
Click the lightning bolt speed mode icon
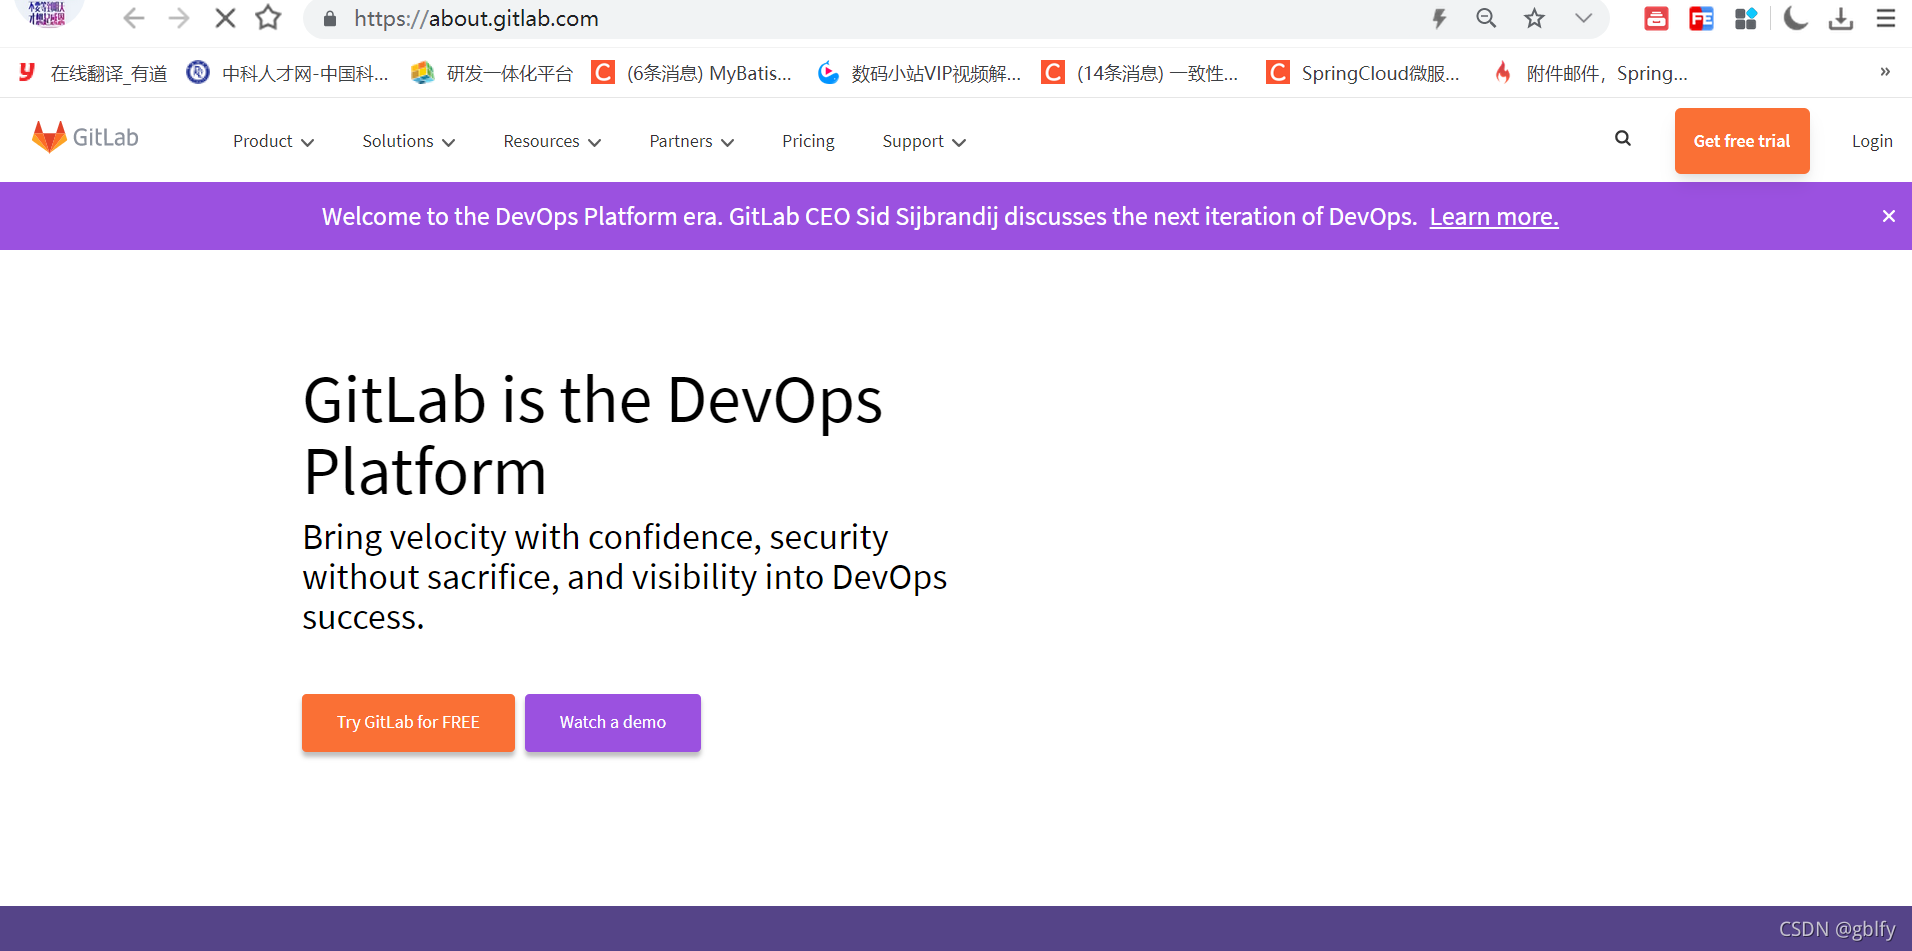point(1439,18)
